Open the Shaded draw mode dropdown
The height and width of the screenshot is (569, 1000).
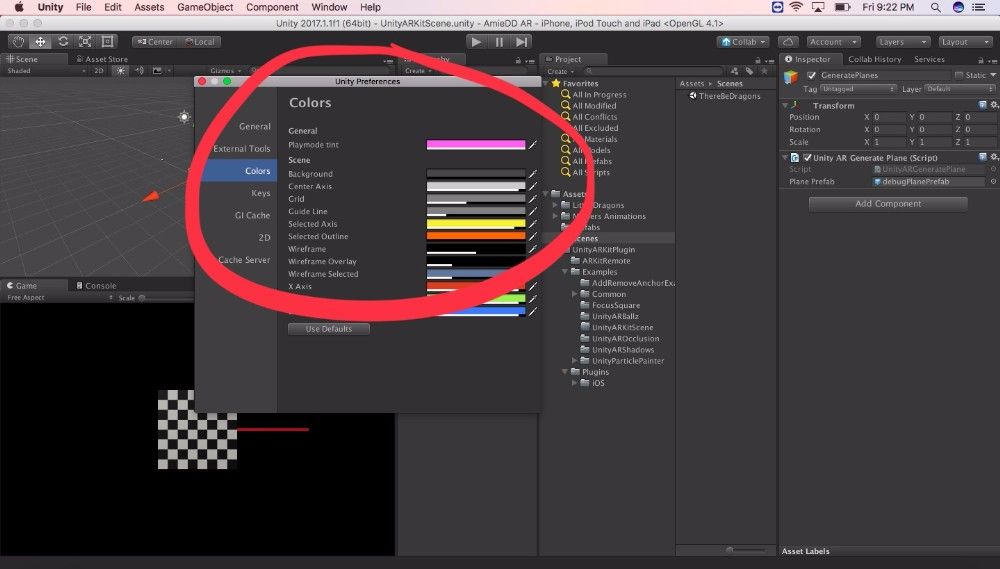coord(45,71)
